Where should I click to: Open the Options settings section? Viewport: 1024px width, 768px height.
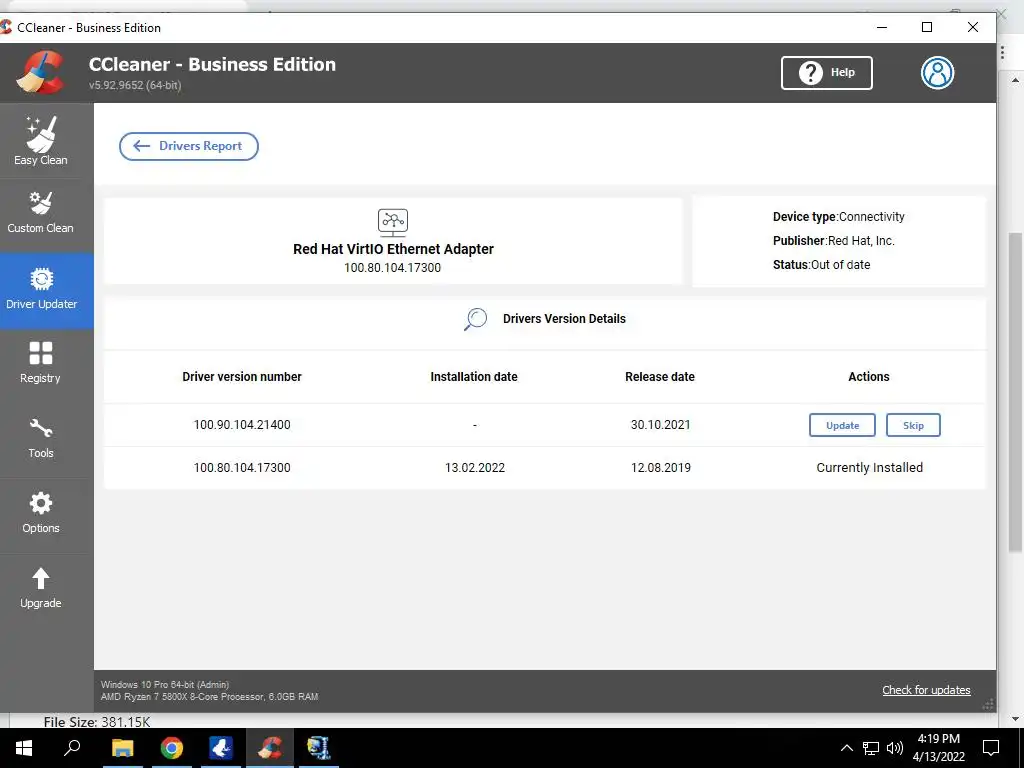pos(40,513)
